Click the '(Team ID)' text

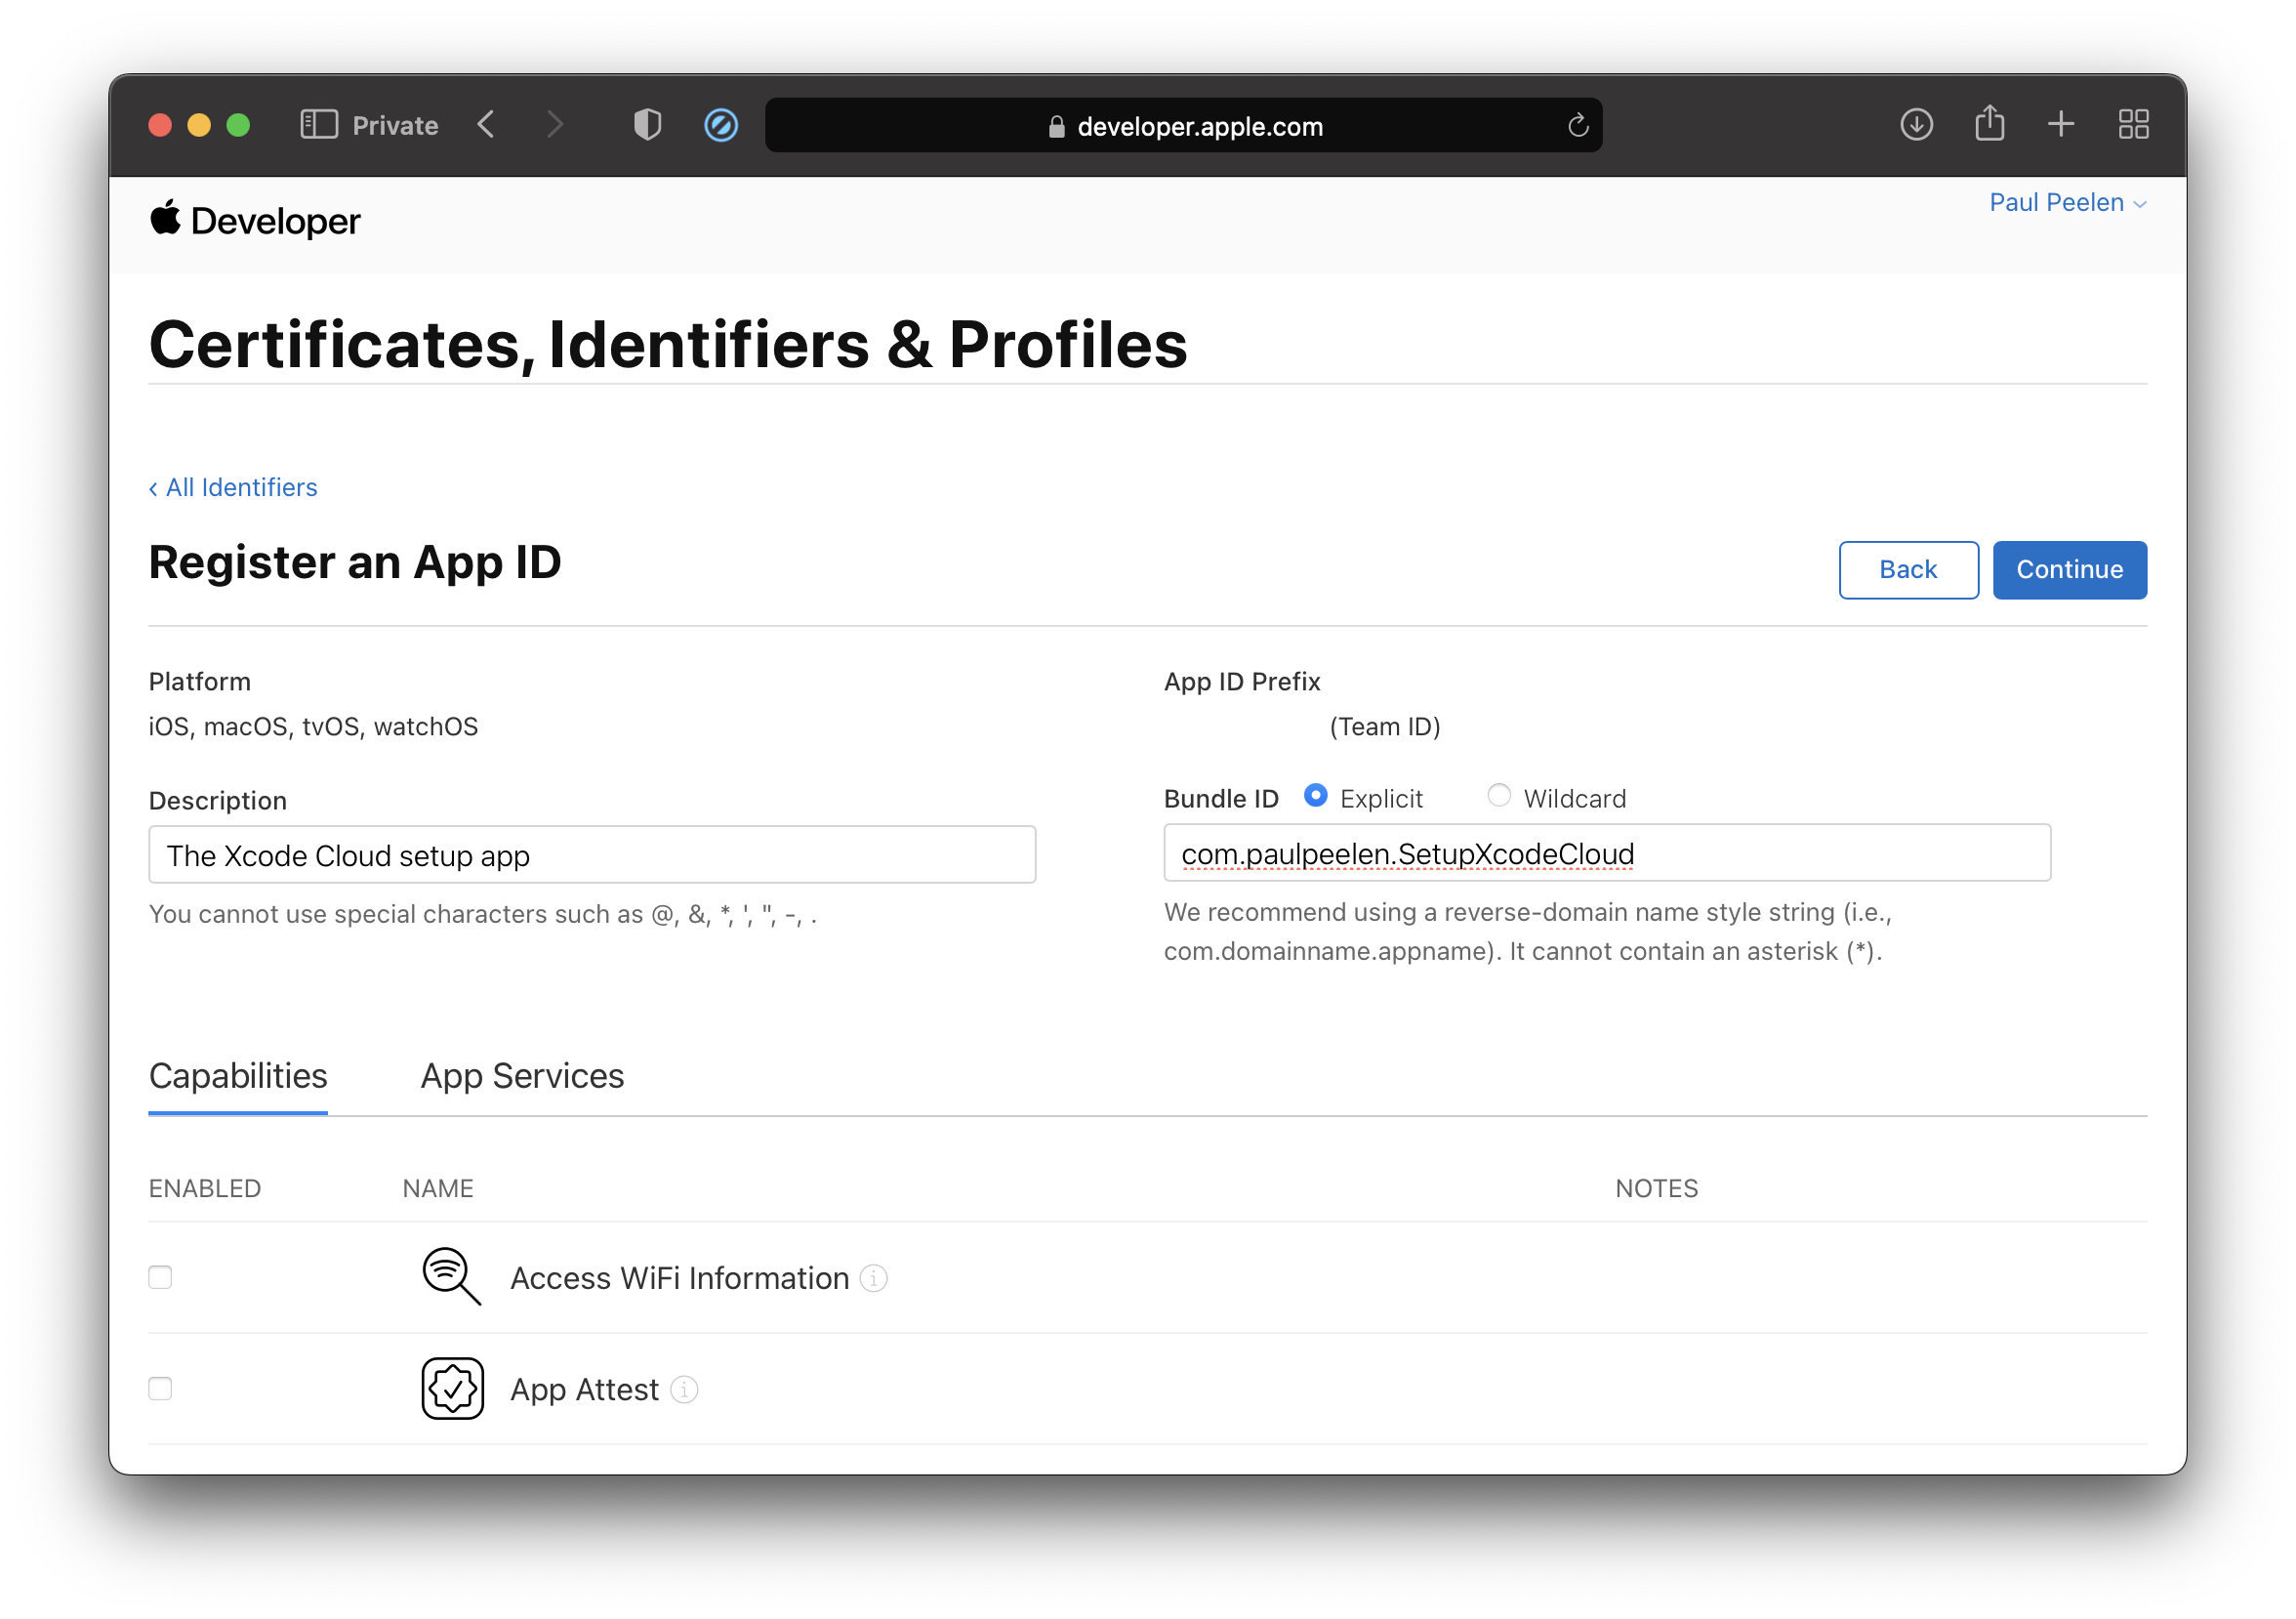coord(1385,727)
